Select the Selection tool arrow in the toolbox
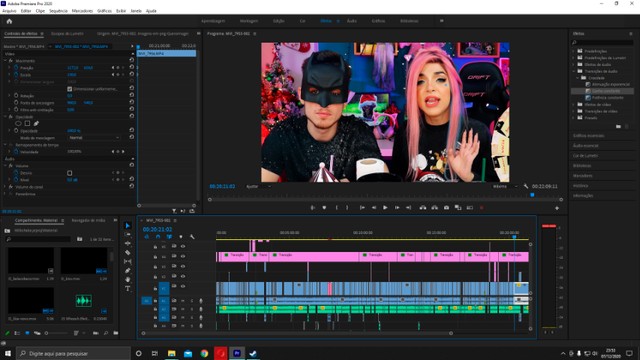Screen dimensions: 640x360 click(127, 225)
